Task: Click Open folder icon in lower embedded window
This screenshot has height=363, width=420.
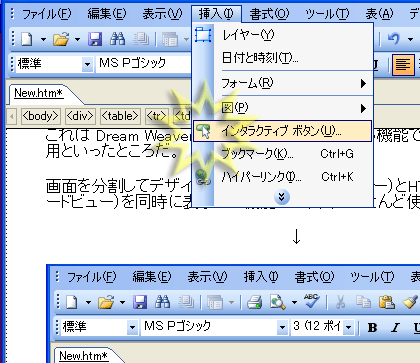Action: (106, 302)
